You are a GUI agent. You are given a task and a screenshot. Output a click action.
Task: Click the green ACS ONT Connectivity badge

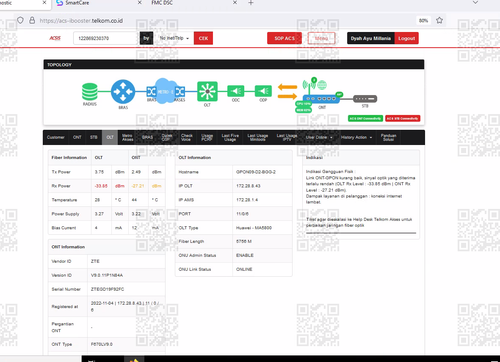(x=365, y=118)
